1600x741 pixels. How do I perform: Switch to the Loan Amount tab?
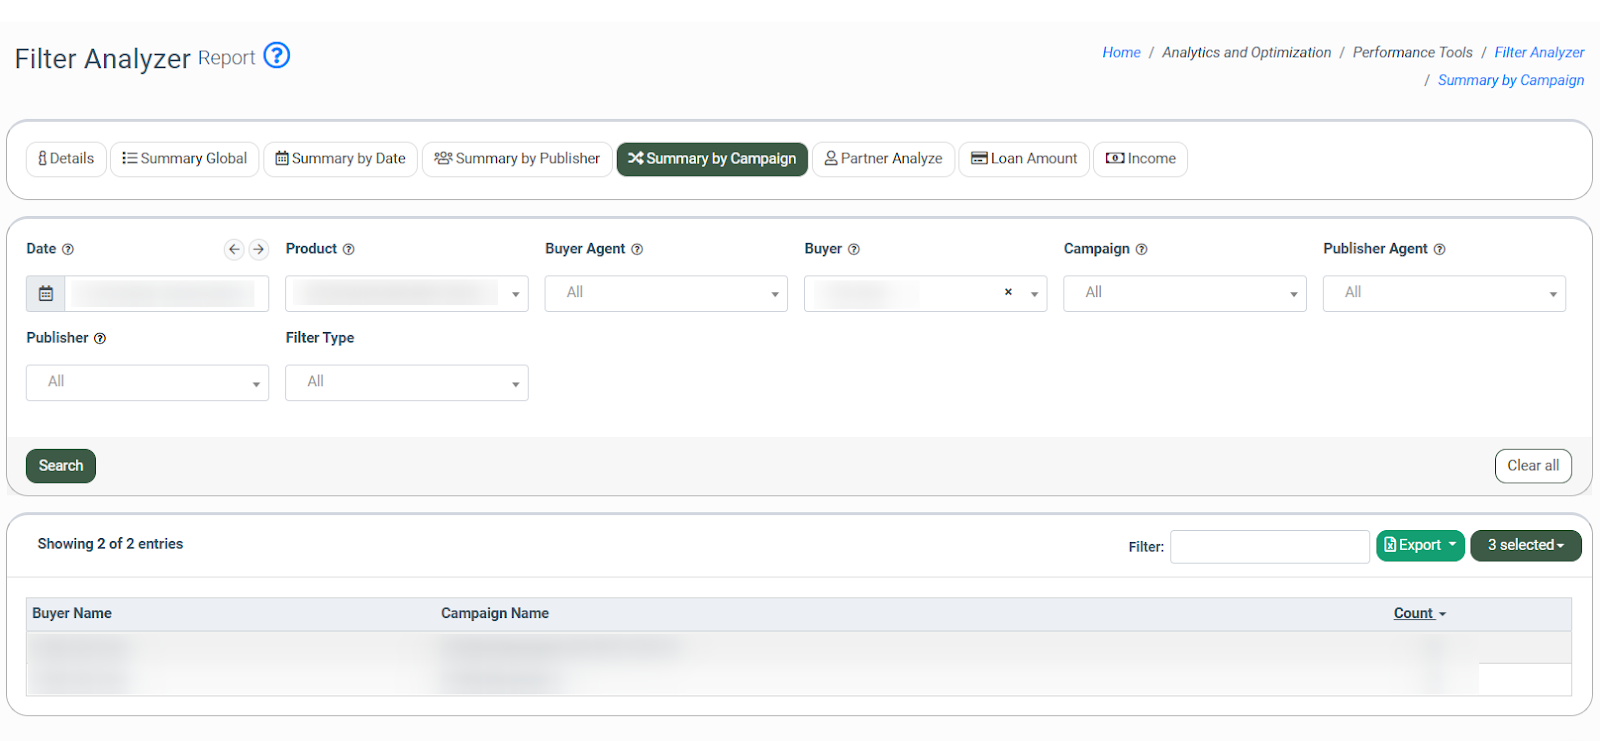click(1024, 159)
